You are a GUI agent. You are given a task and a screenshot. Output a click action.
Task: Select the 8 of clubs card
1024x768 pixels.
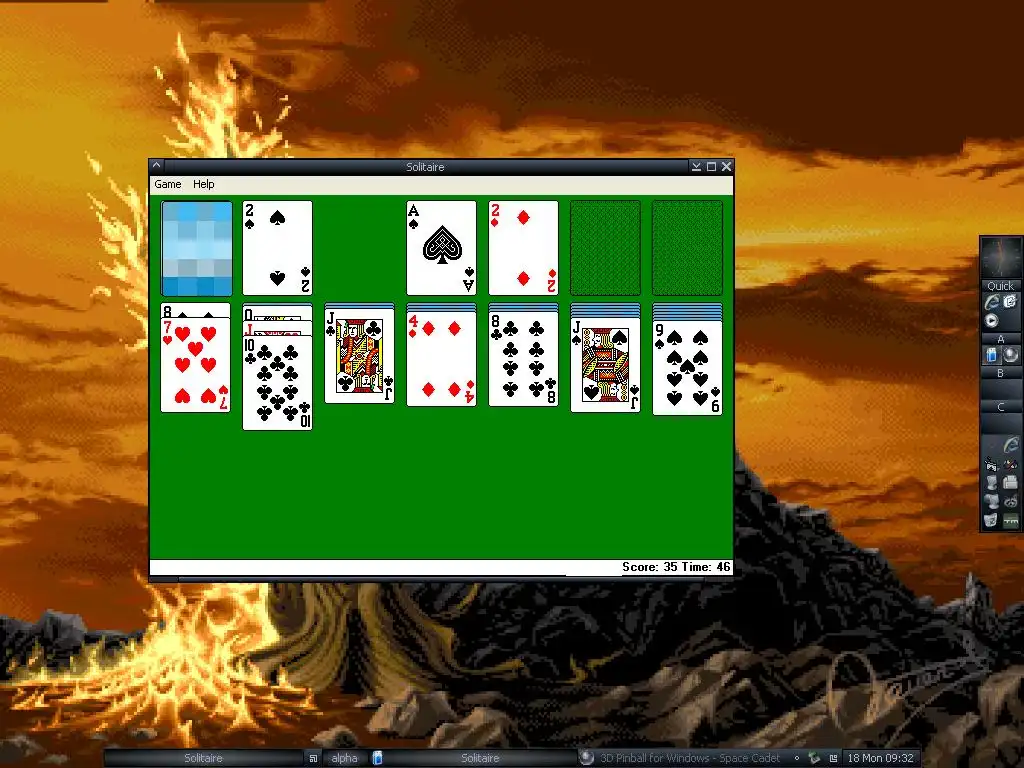click(523, 359)
